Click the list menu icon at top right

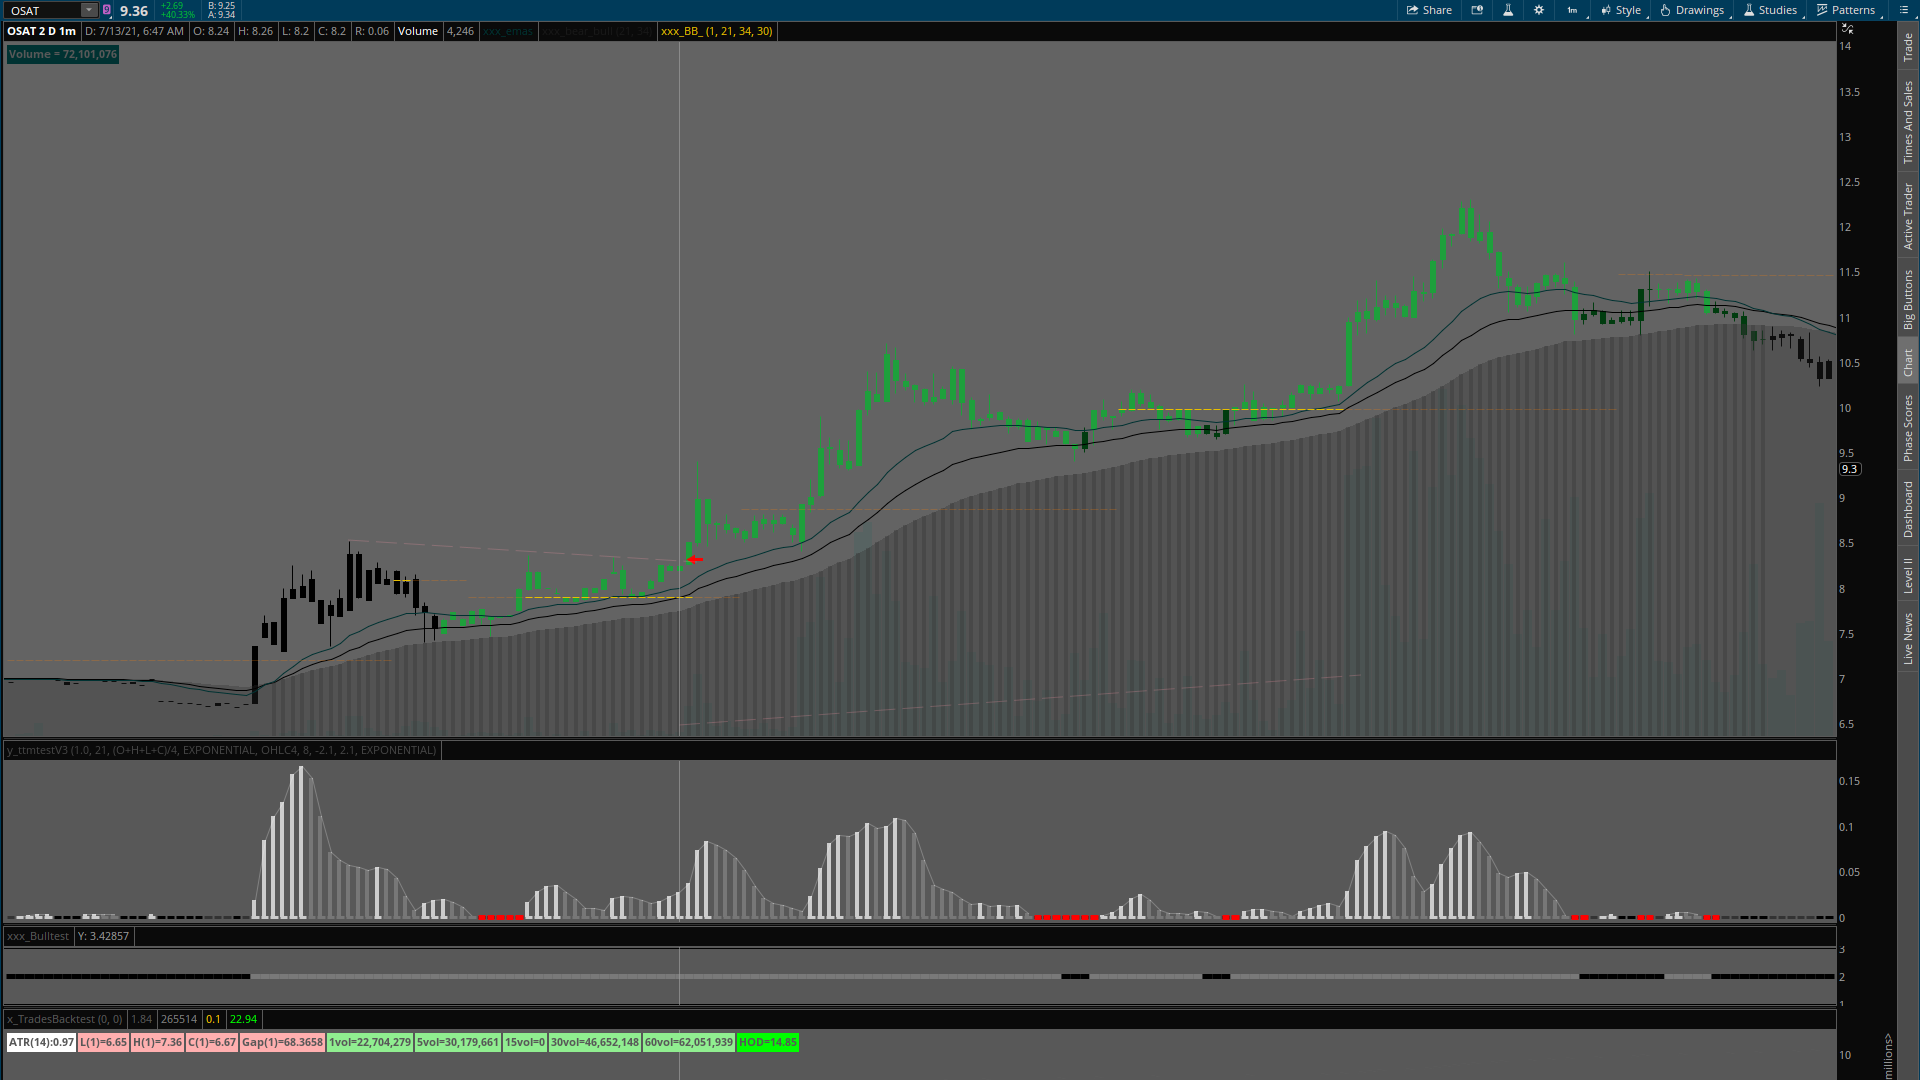point(1903,10)
